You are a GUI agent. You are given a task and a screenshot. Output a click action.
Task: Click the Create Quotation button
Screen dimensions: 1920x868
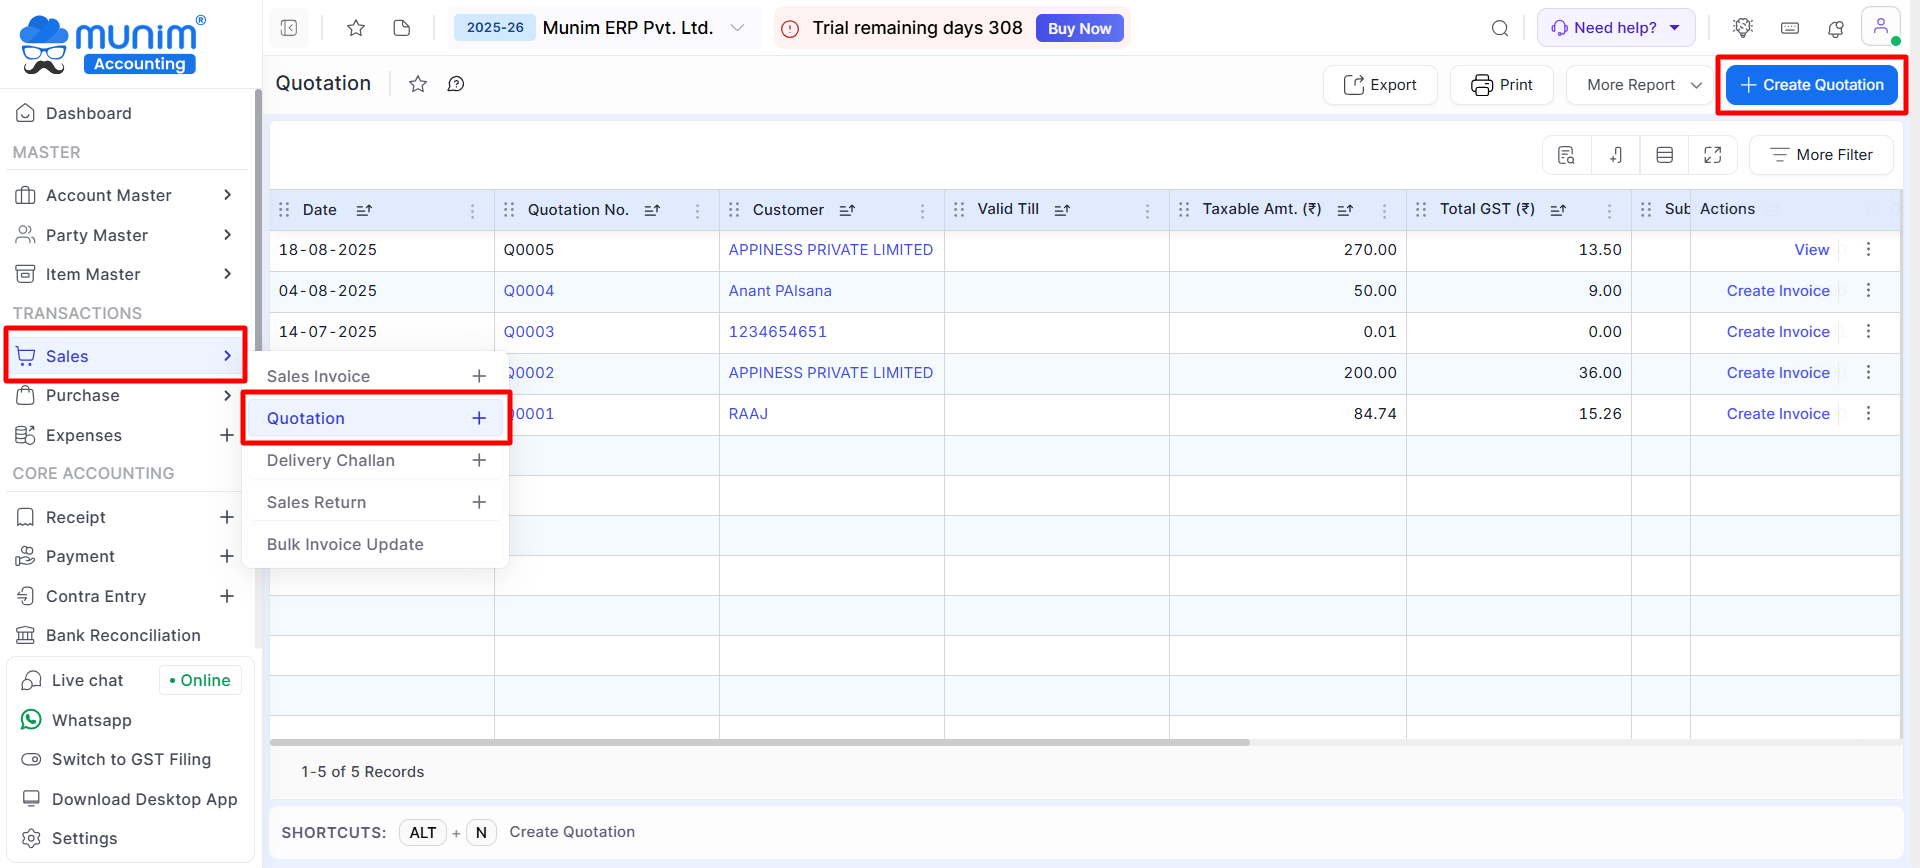click(1811, 85)
